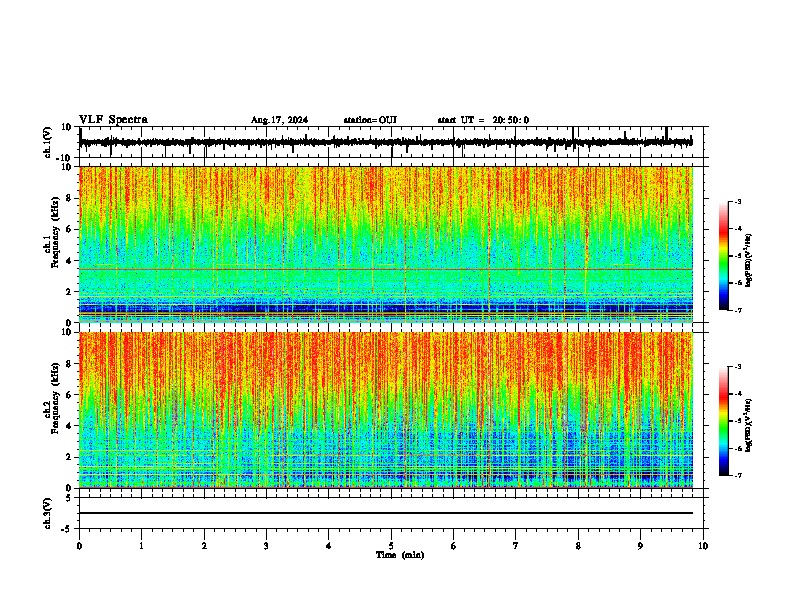Click the "-7" label on ch.2 color bar
Image resolution: width=792 pixels, height=612 pixels.
(x=738, y=475)
